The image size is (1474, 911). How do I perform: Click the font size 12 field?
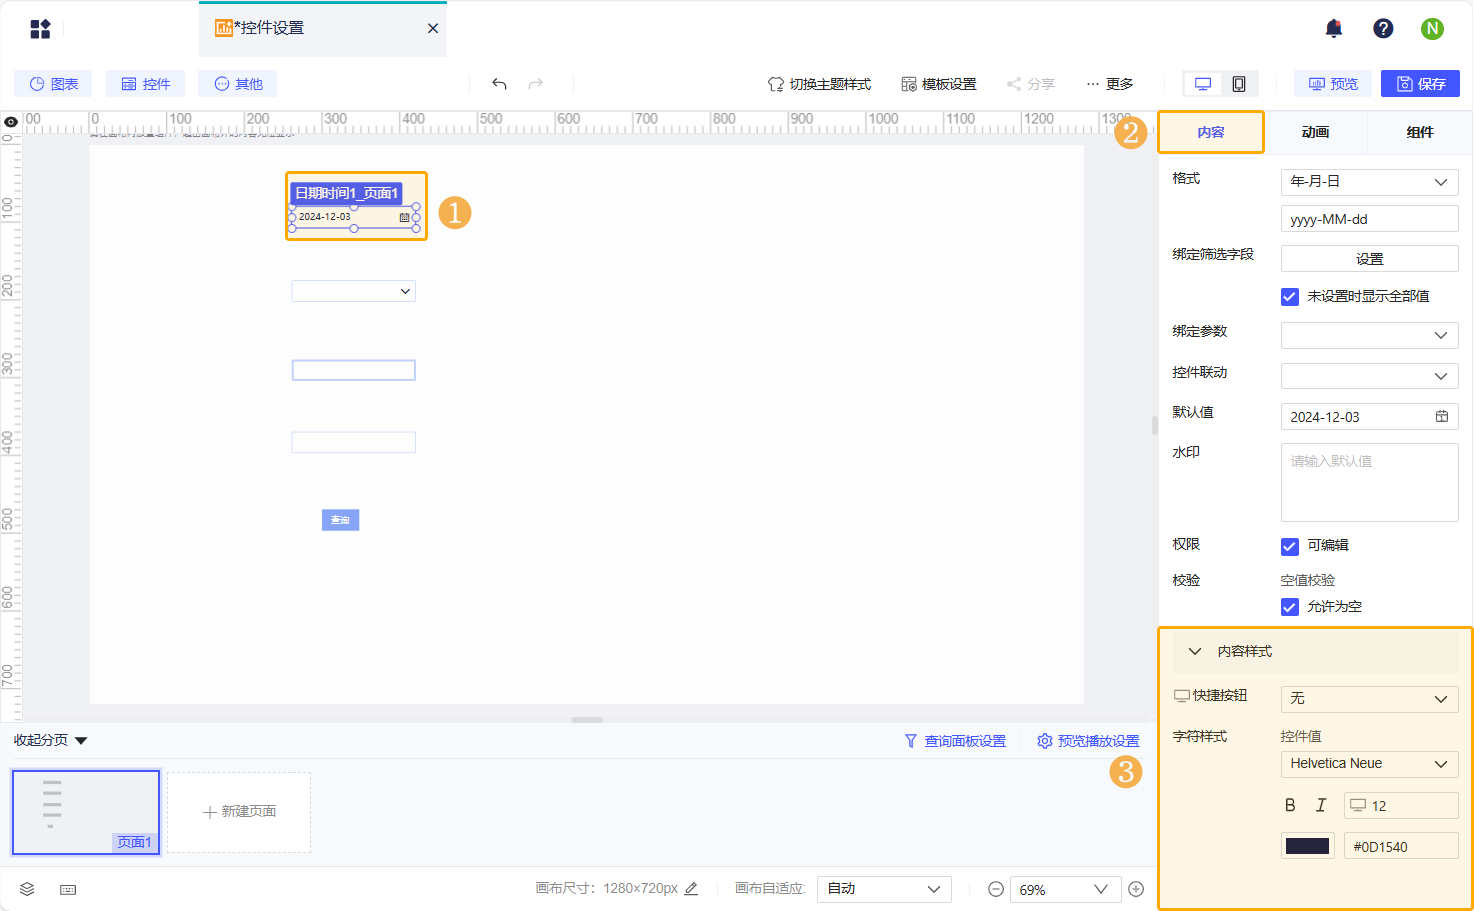pos(1401,805)
